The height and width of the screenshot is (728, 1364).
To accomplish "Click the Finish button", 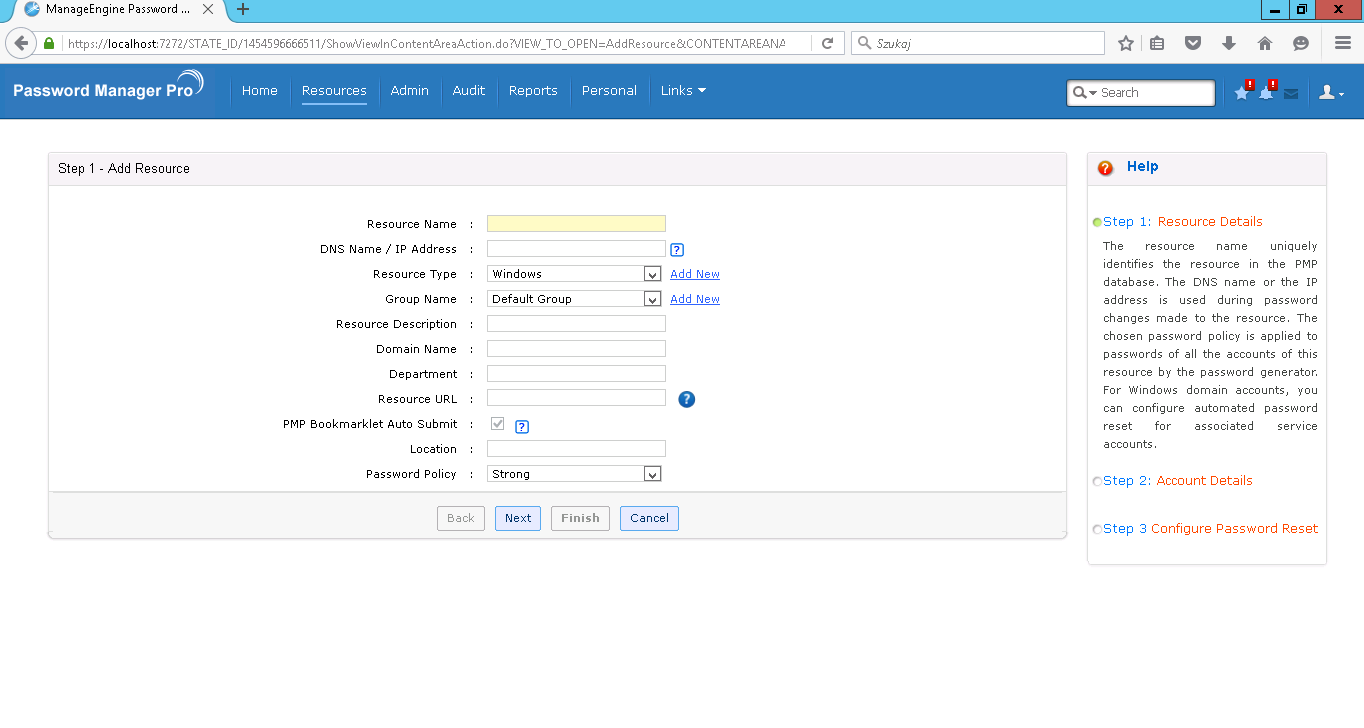I will coord(580,518).
